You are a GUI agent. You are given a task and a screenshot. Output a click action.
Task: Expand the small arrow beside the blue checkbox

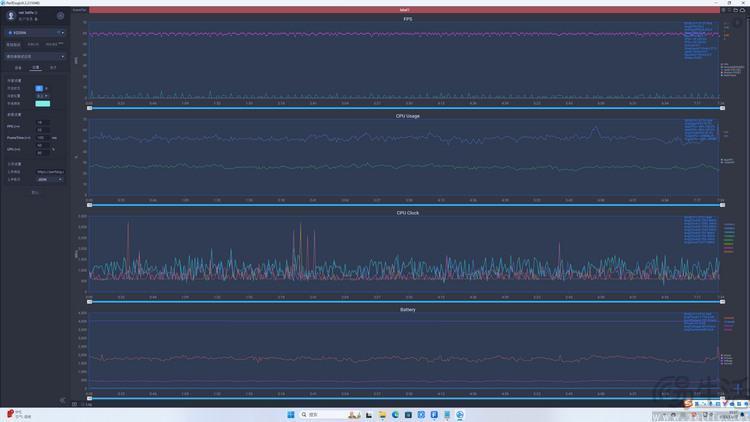pos(46,89)
